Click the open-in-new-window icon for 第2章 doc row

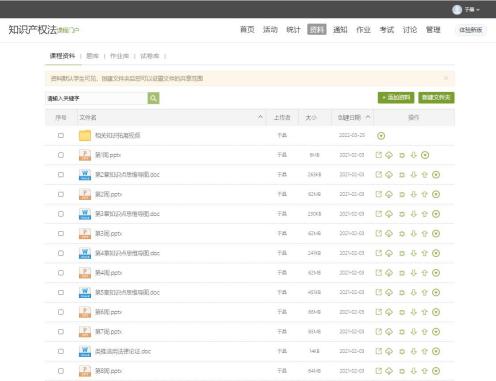[379, 174]
